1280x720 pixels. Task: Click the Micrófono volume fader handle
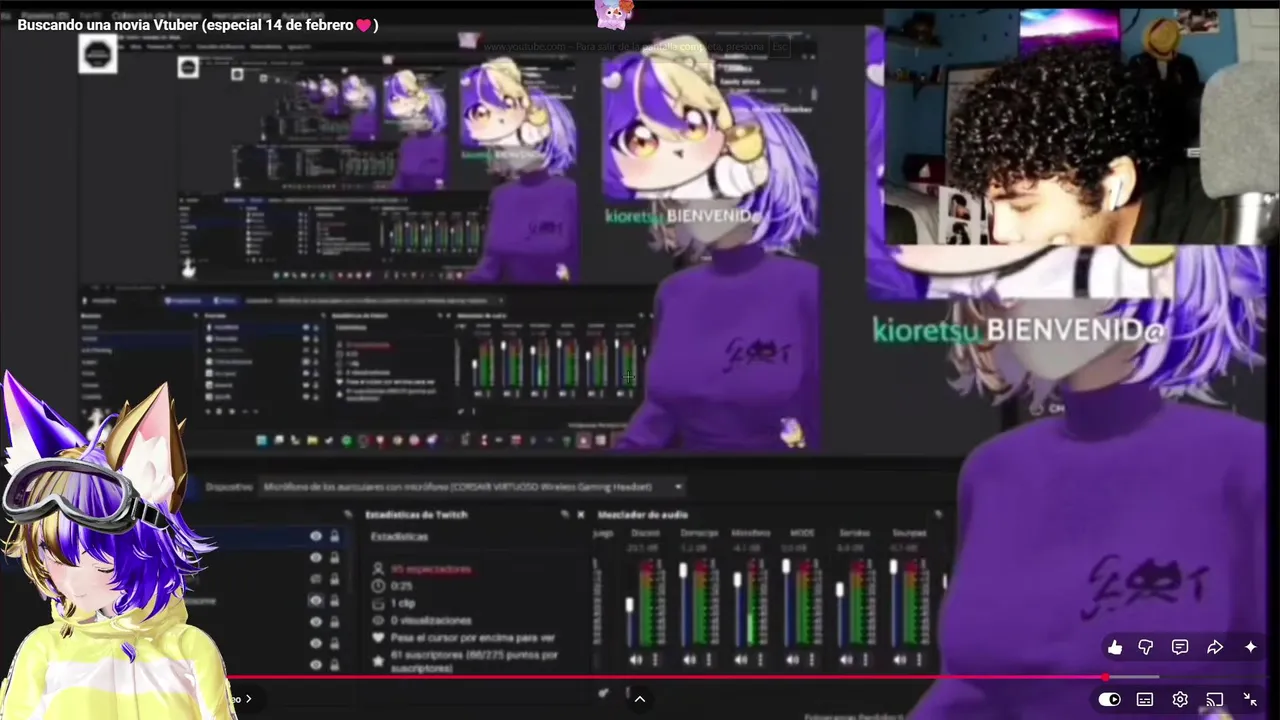point(735,580)
